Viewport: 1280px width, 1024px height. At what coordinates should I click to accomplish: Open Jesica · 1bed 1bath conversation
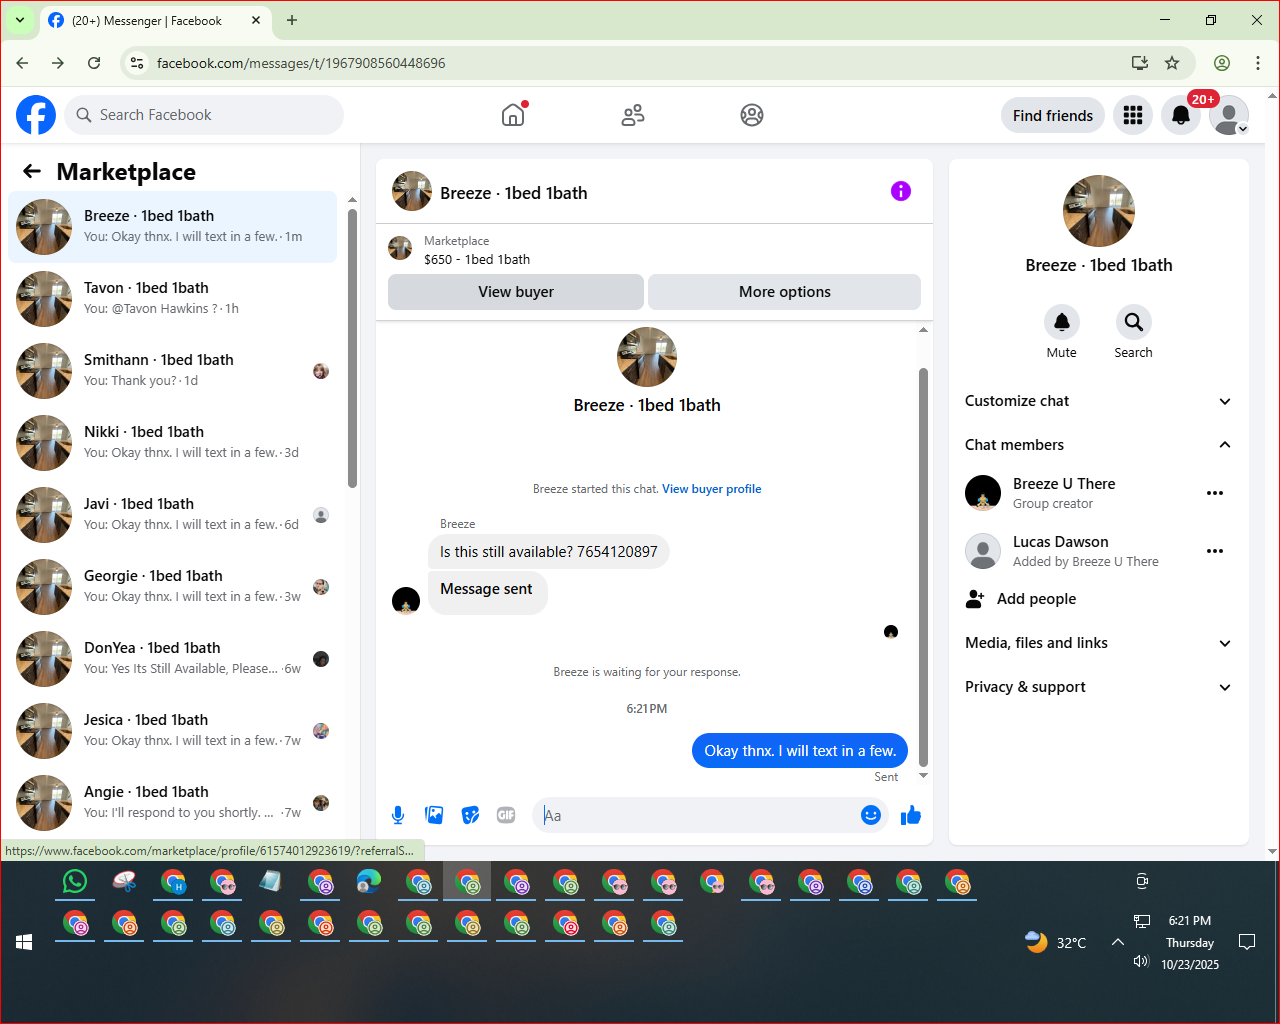(x=172, y=731)
